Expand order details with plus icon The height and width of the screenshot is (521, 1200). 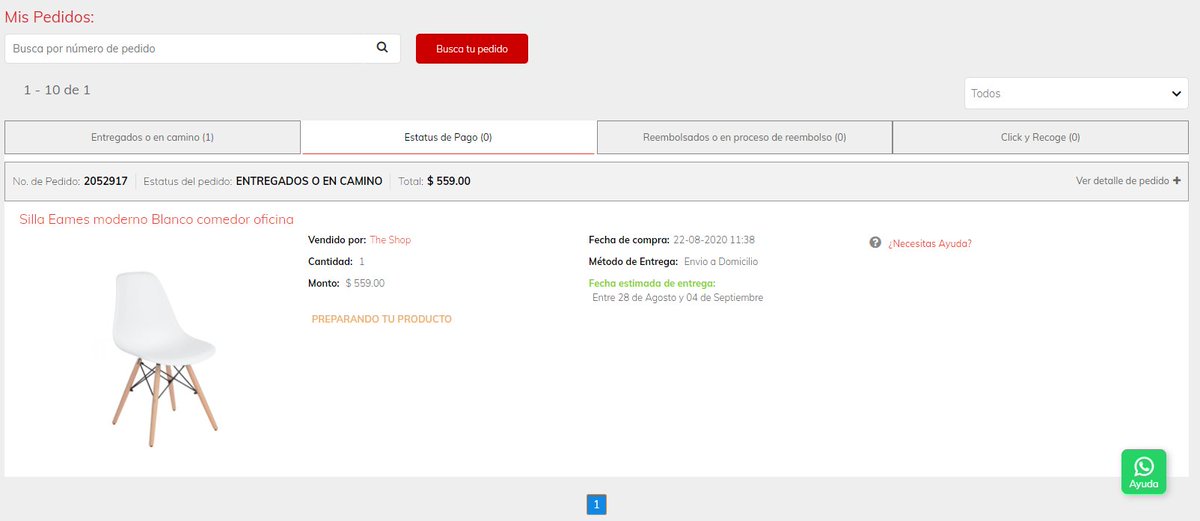coord(1176,181)
